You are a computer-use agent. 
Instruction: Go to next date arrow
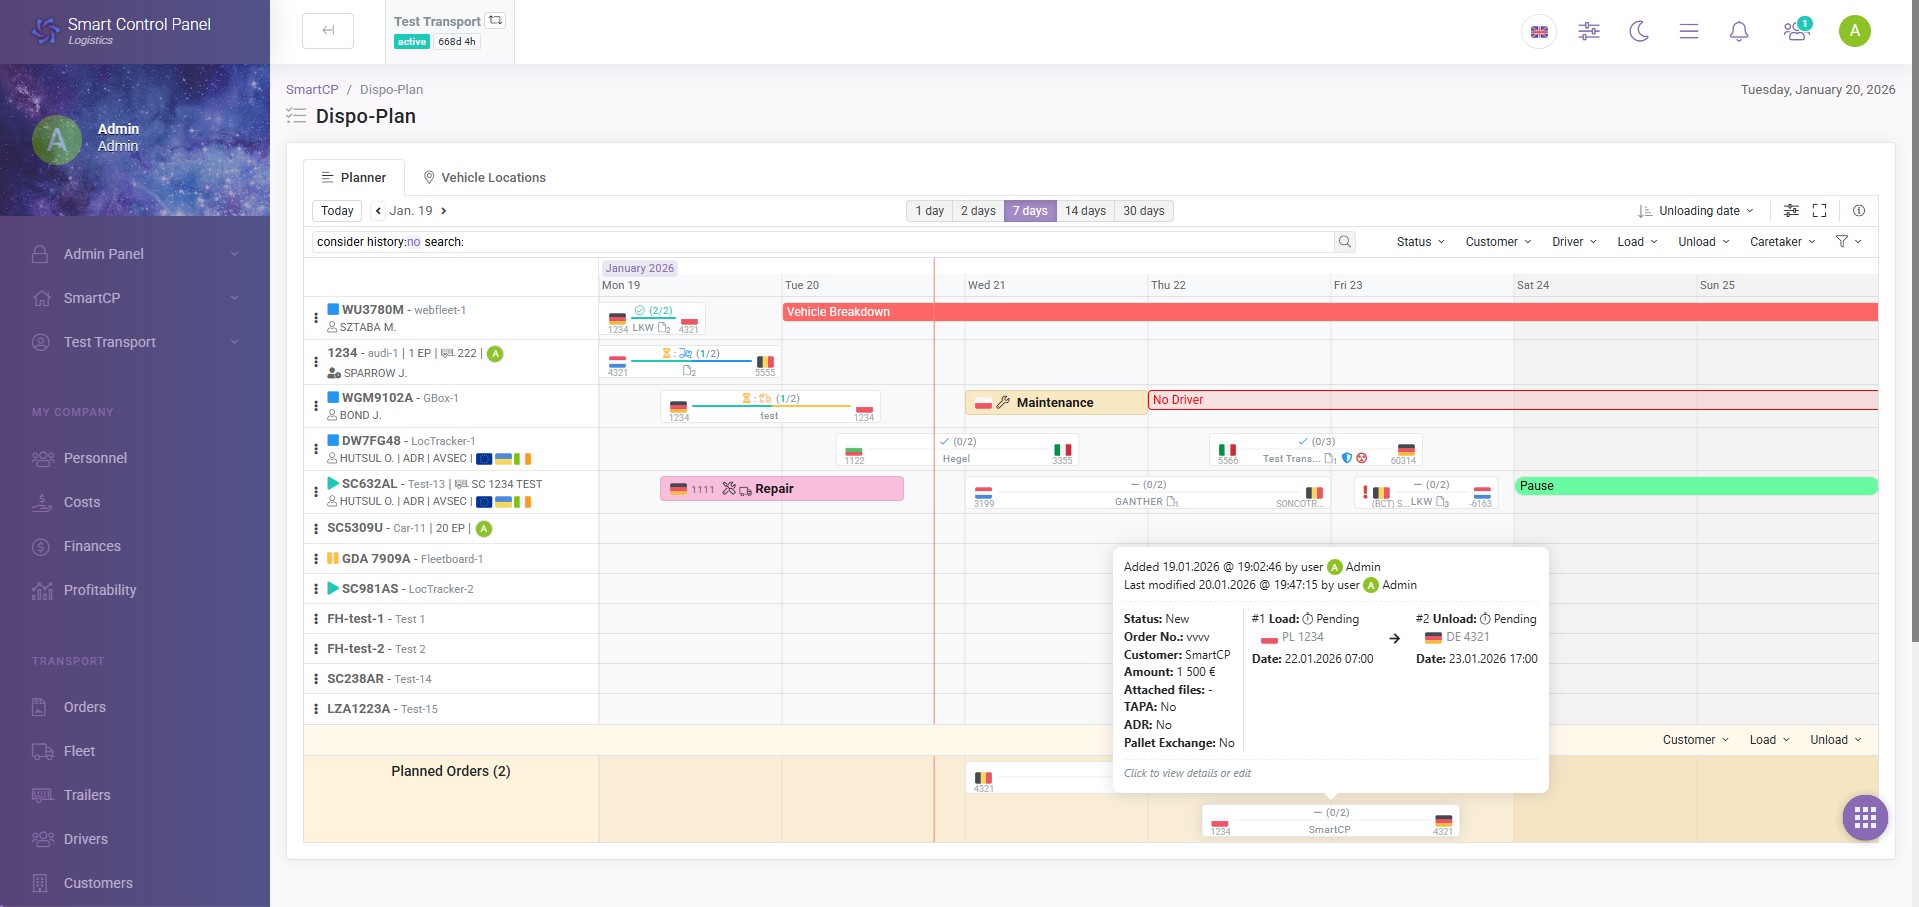tap(444, 211)
